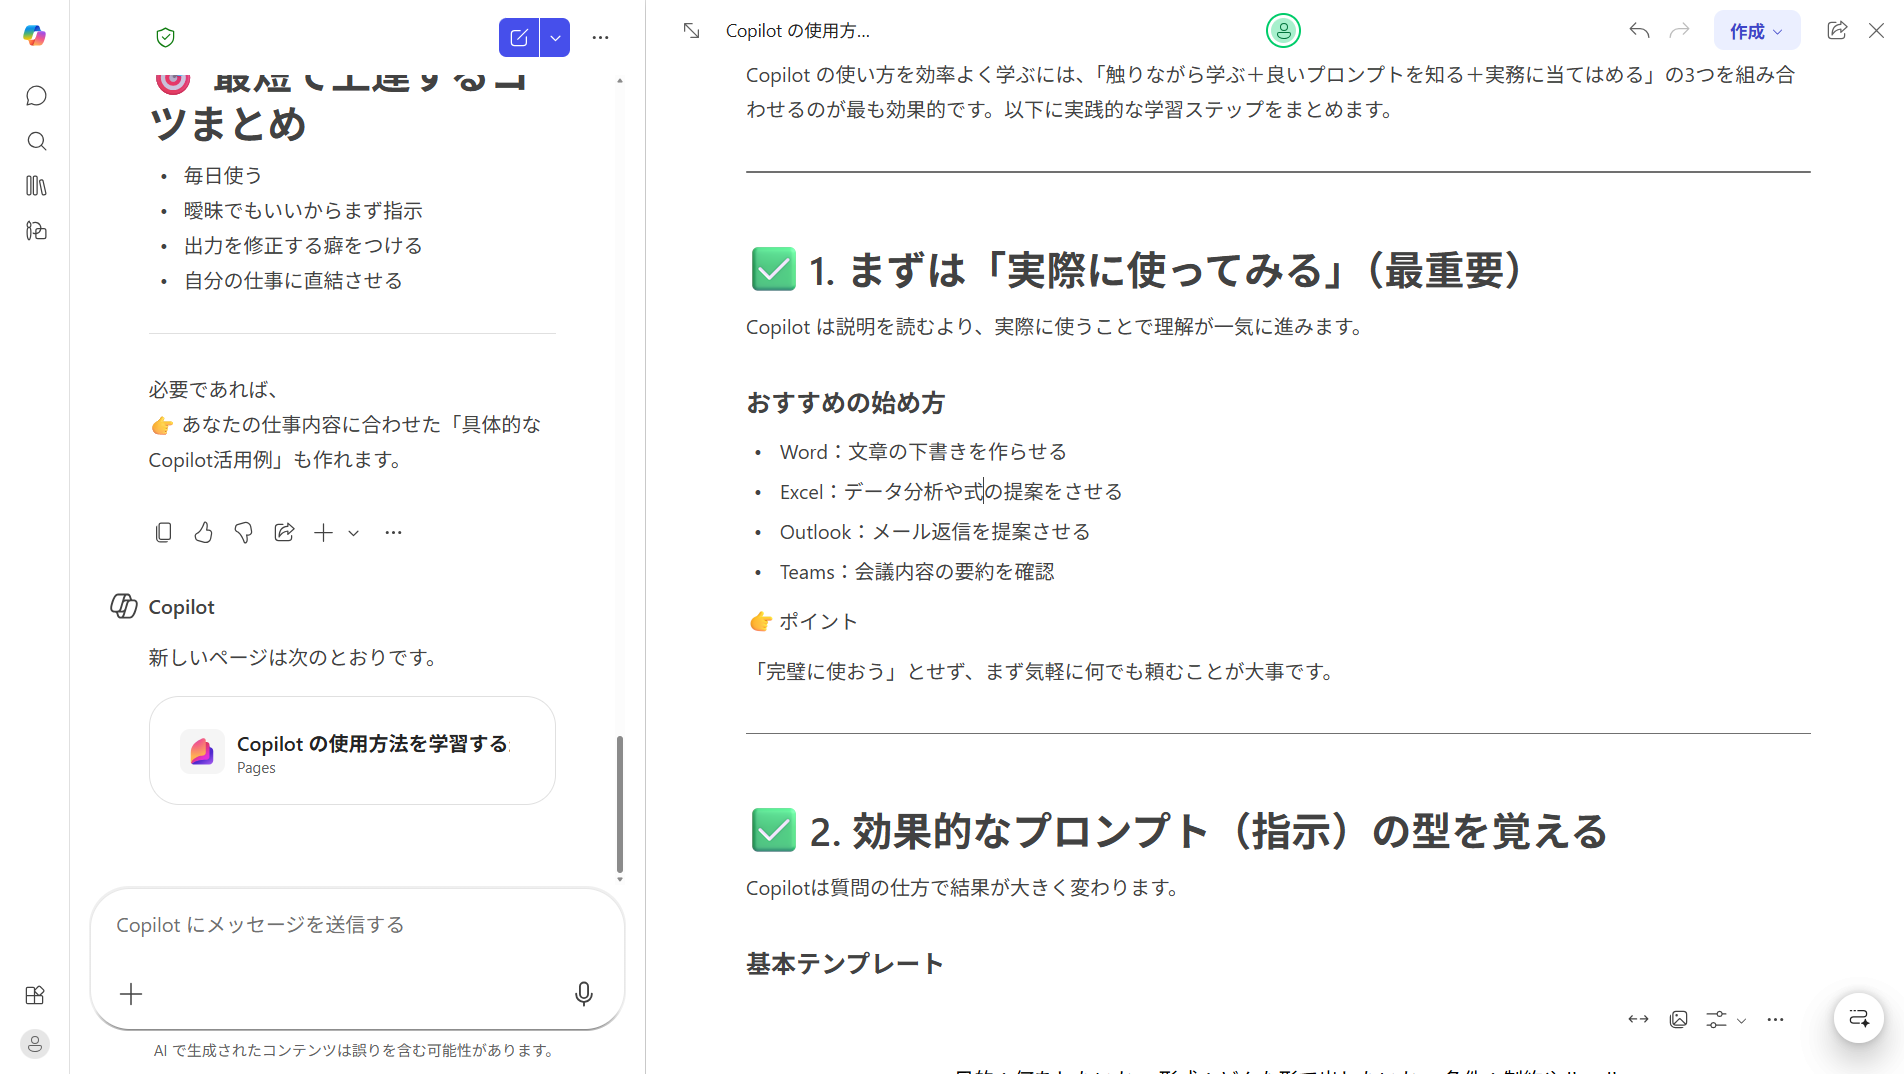Click the bullet Excel：データ分析や式の提案をさせる

click(951, 492)
